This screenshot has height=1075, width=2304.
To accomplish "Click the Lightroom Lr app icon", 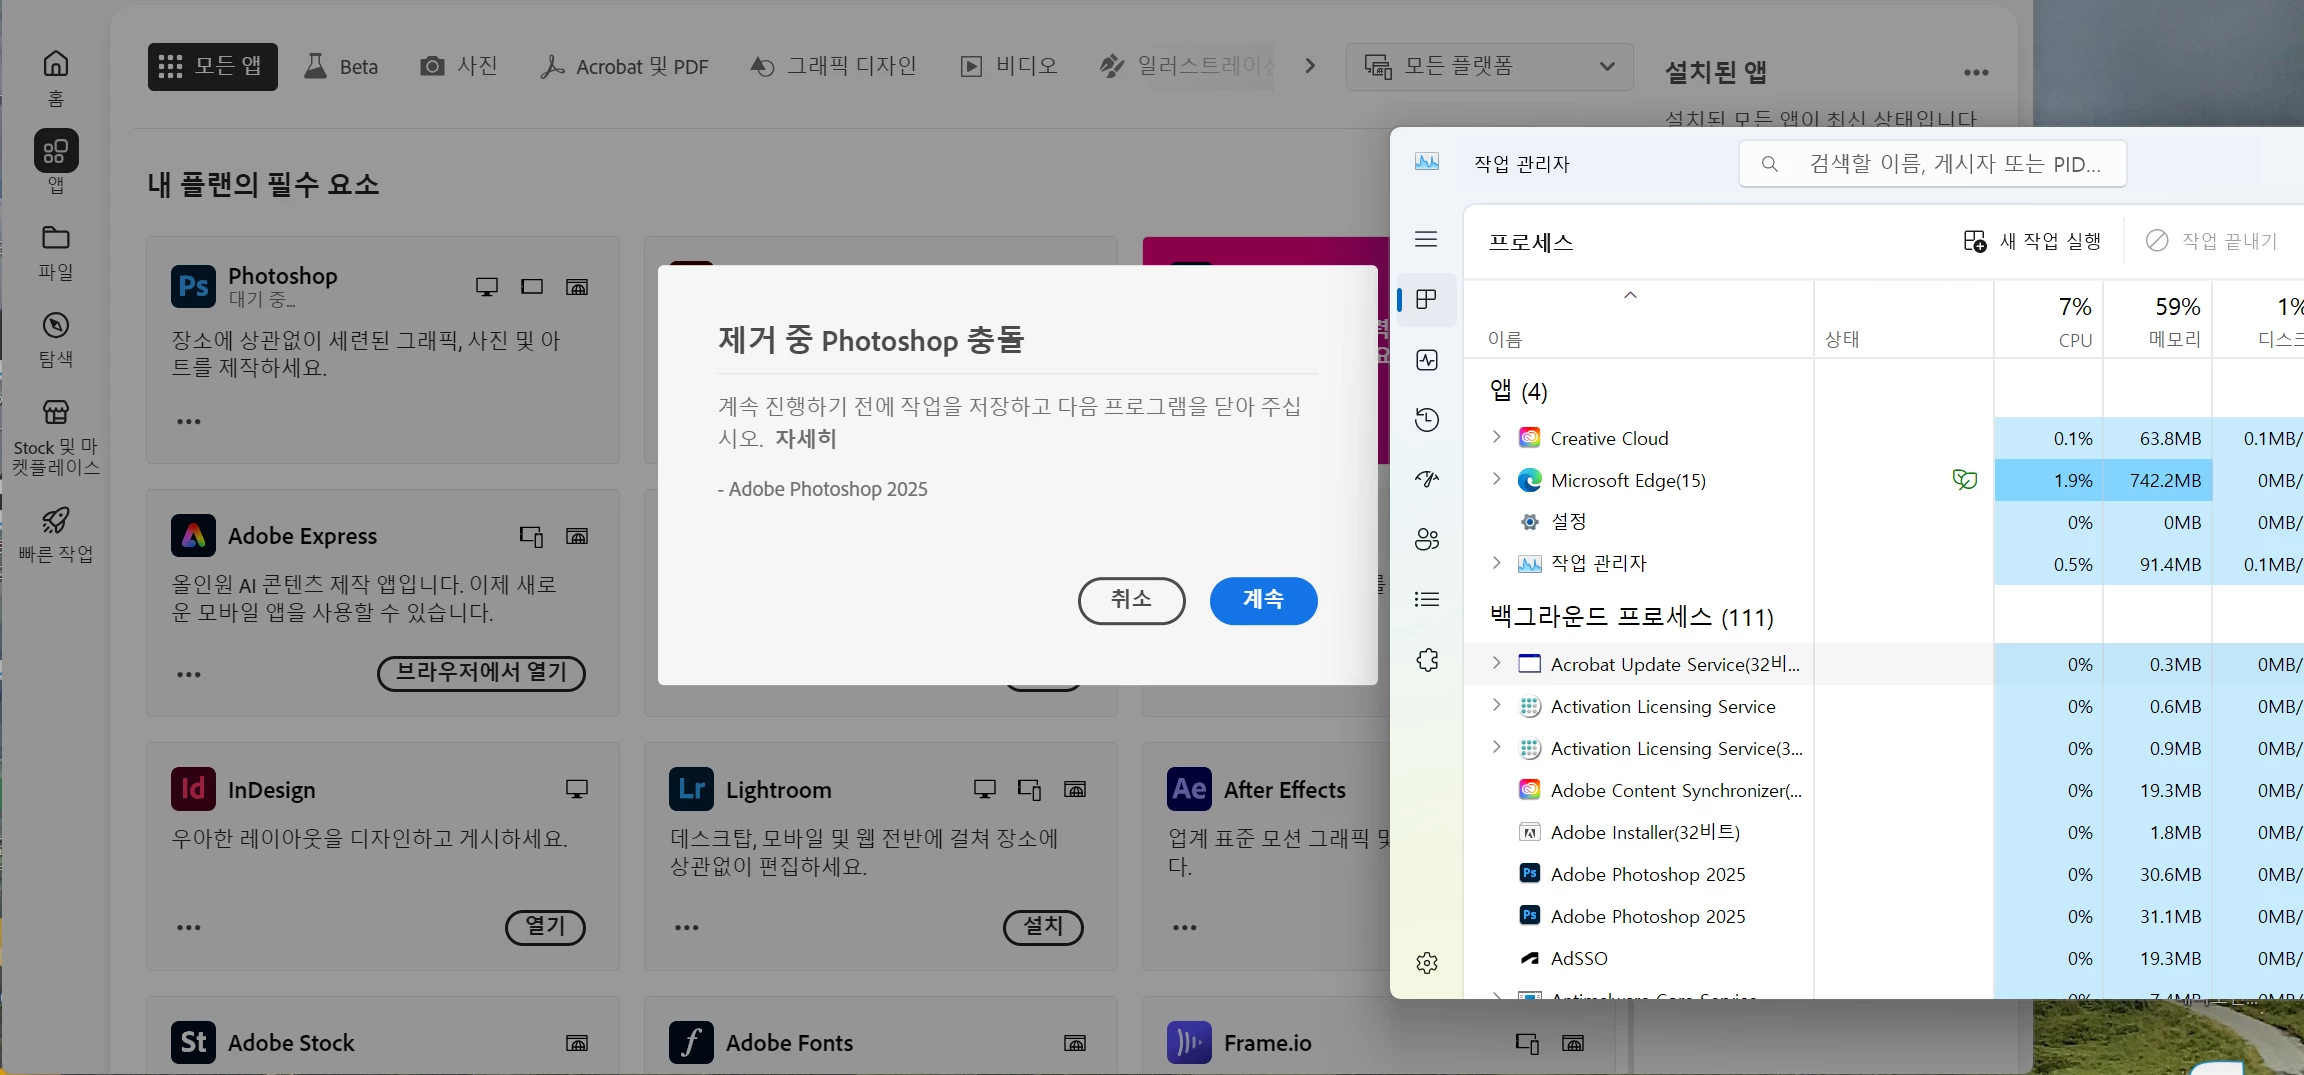I will pos(691,789).
